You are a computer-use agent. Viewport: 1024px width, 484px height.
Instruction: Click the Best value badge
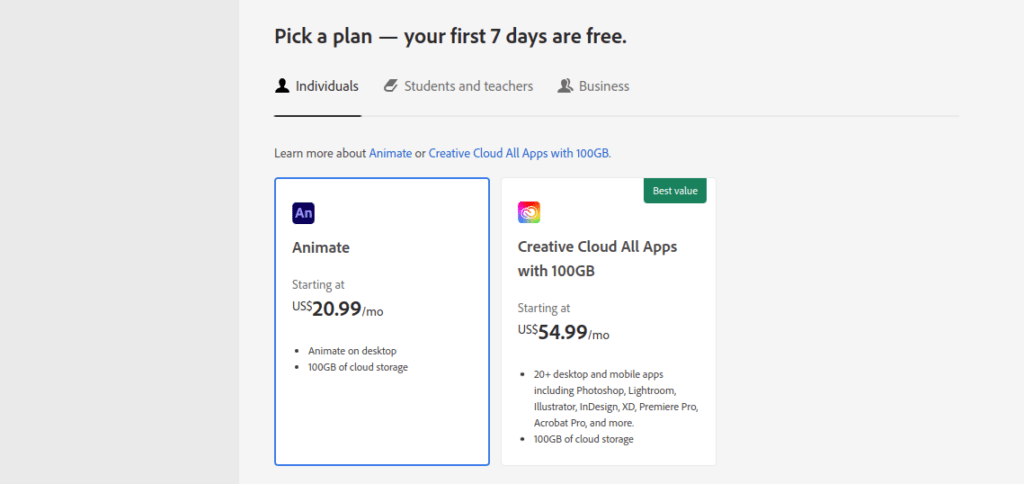[x=675, y=191]
